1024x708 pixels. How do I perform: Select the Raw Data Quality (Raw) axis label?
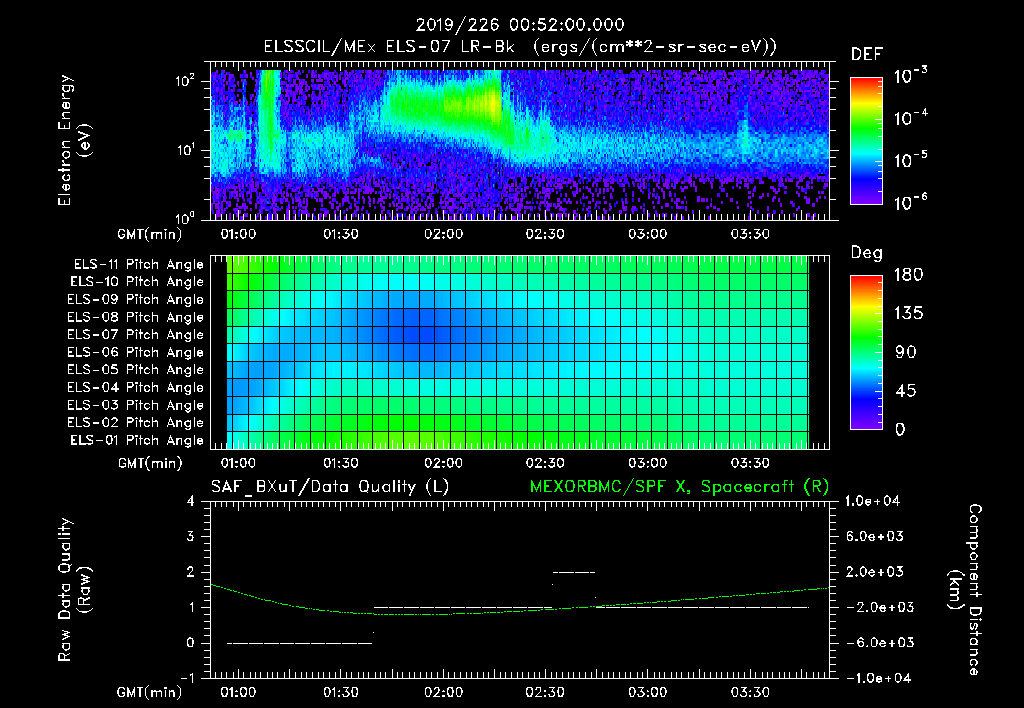pos(74,590)
